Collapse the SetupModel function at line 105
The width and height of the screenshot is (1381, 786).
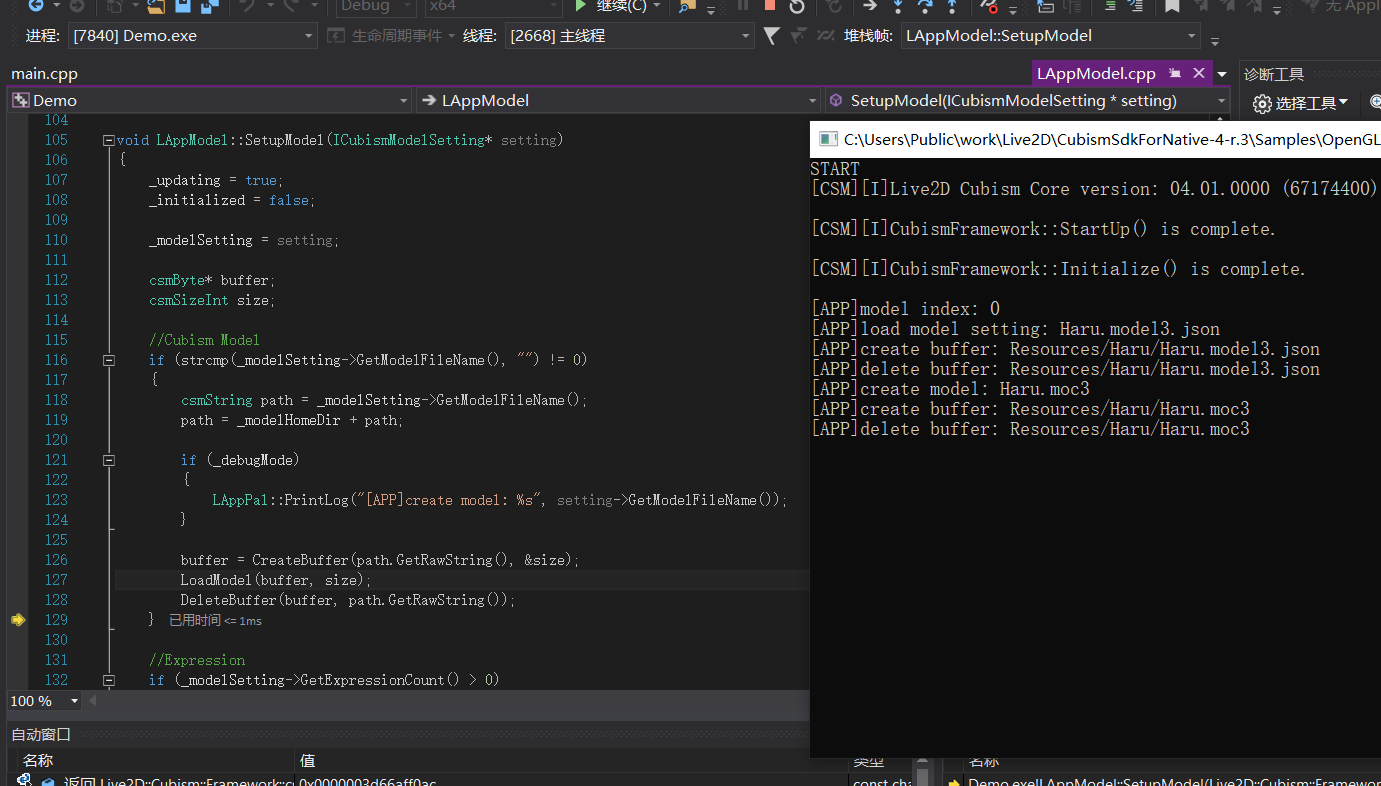point(108,140)
